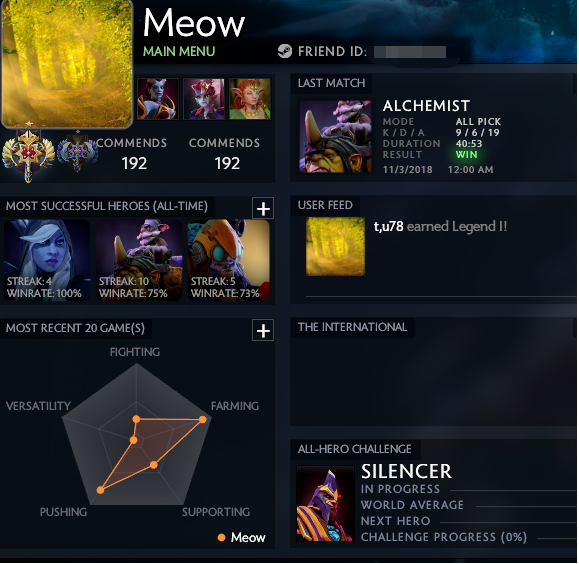Viewport: 579px width, 564px height.
Task: Open the Last Match tab header
Action: (331, 83)
